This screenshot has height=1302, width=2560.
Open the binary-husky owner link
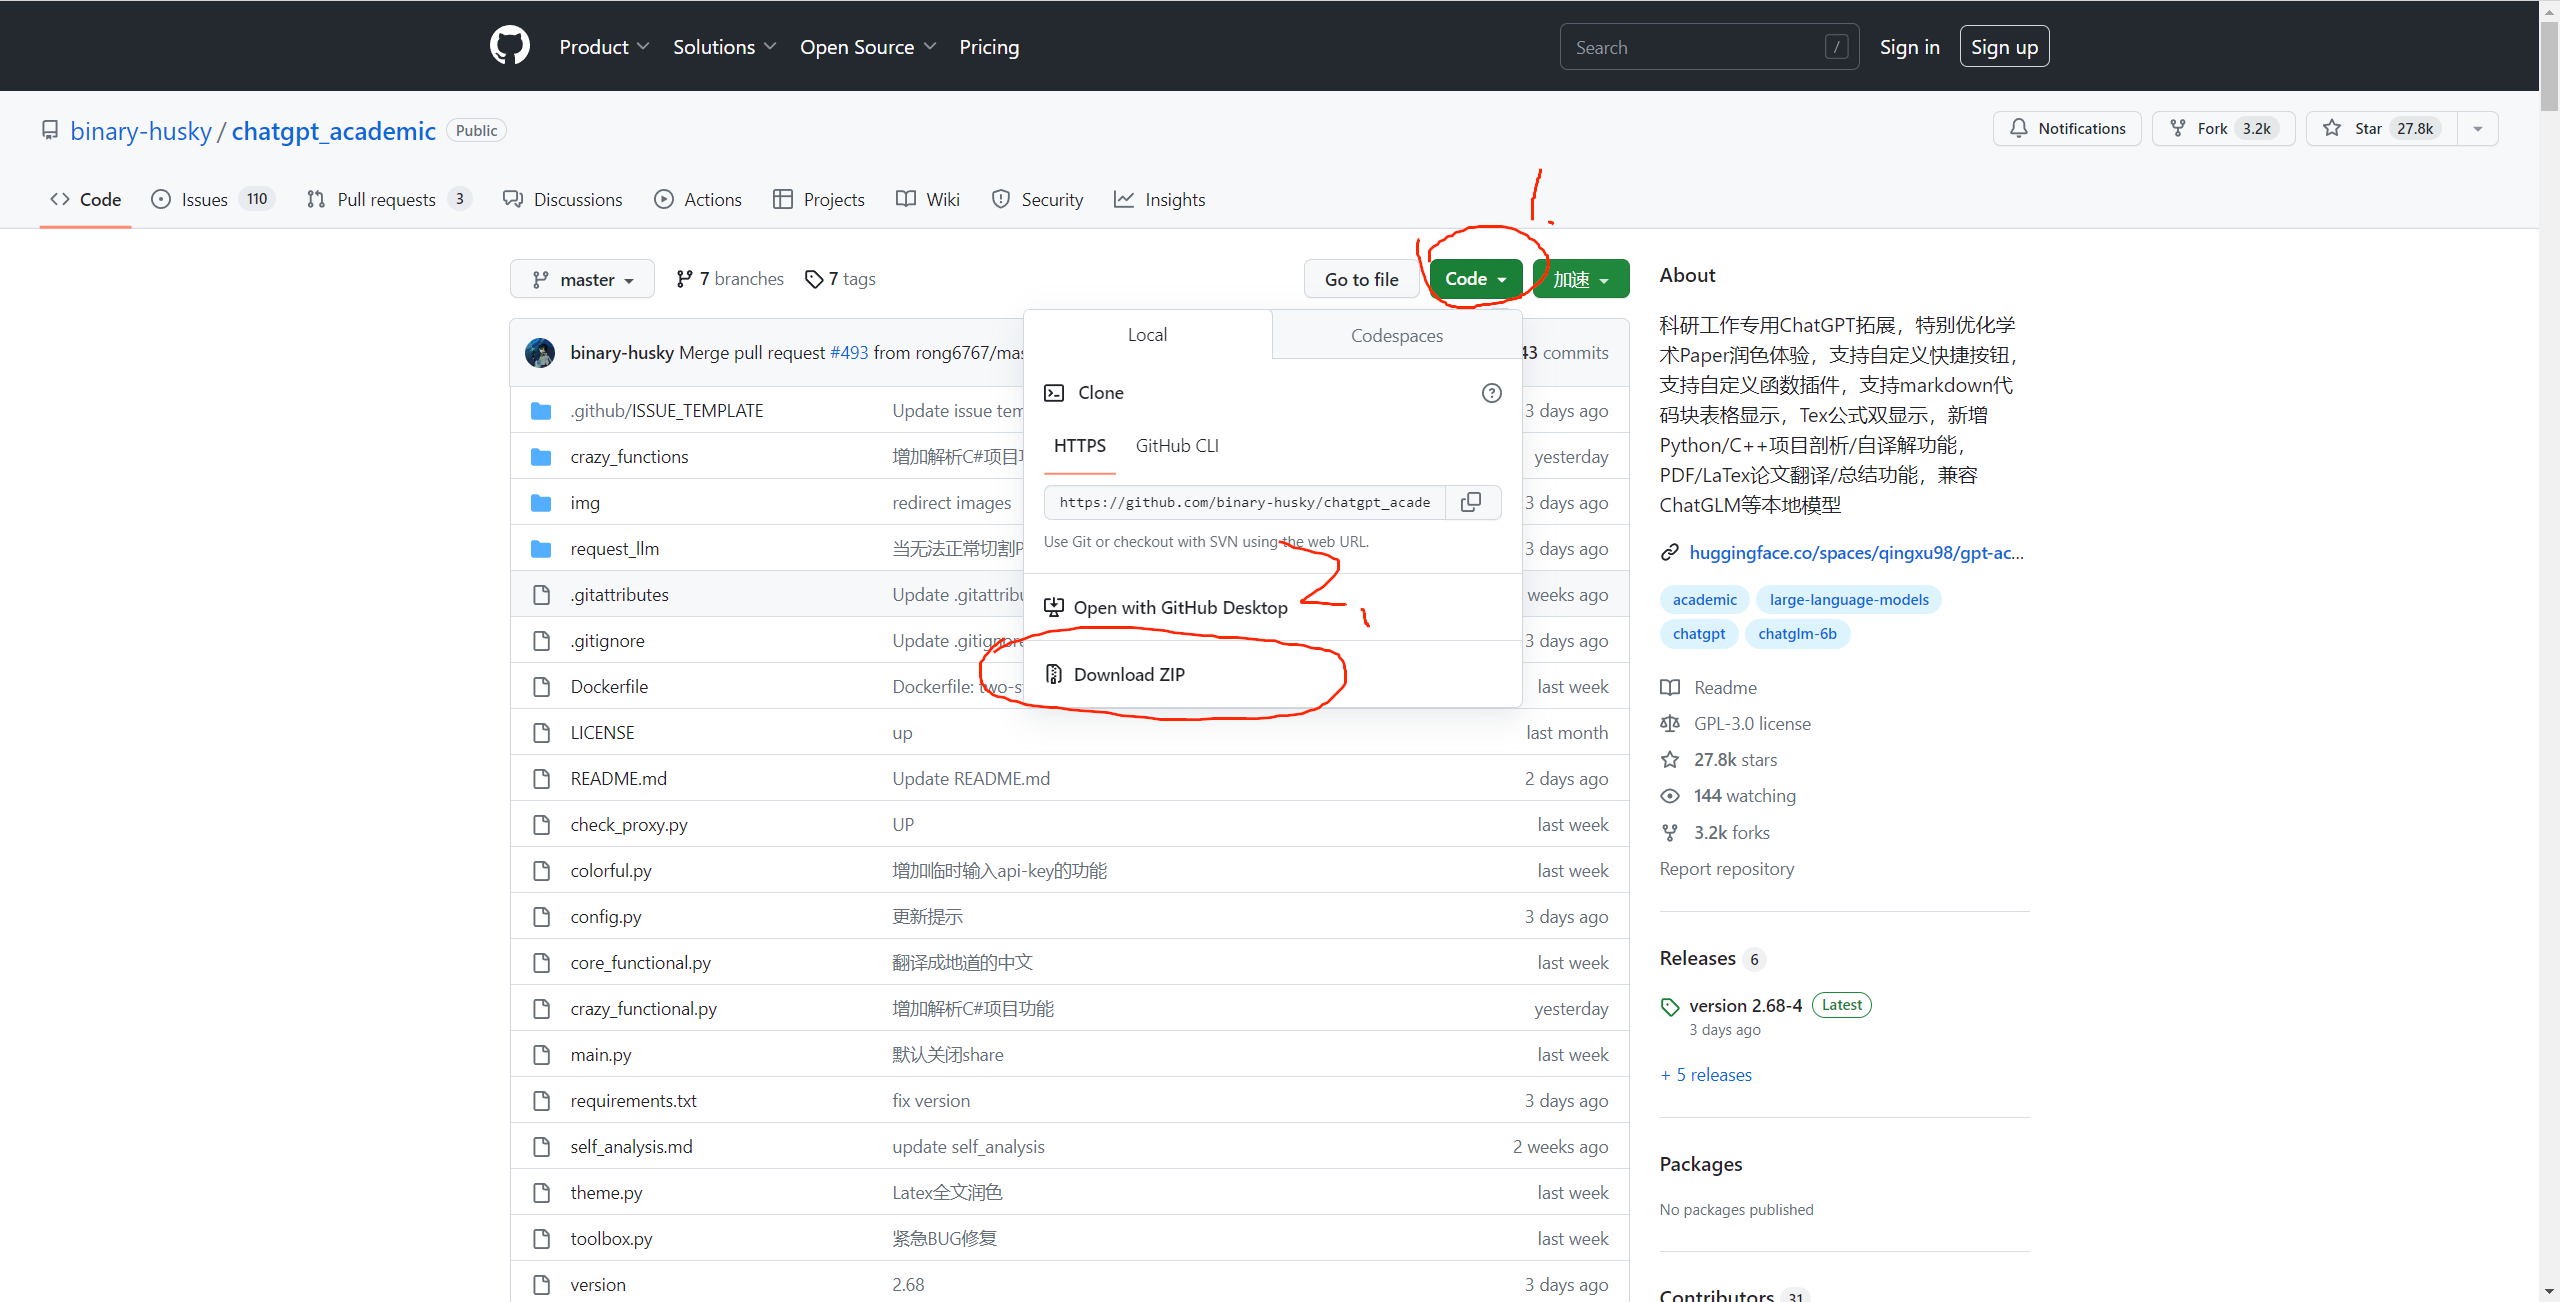pos(141,131)
